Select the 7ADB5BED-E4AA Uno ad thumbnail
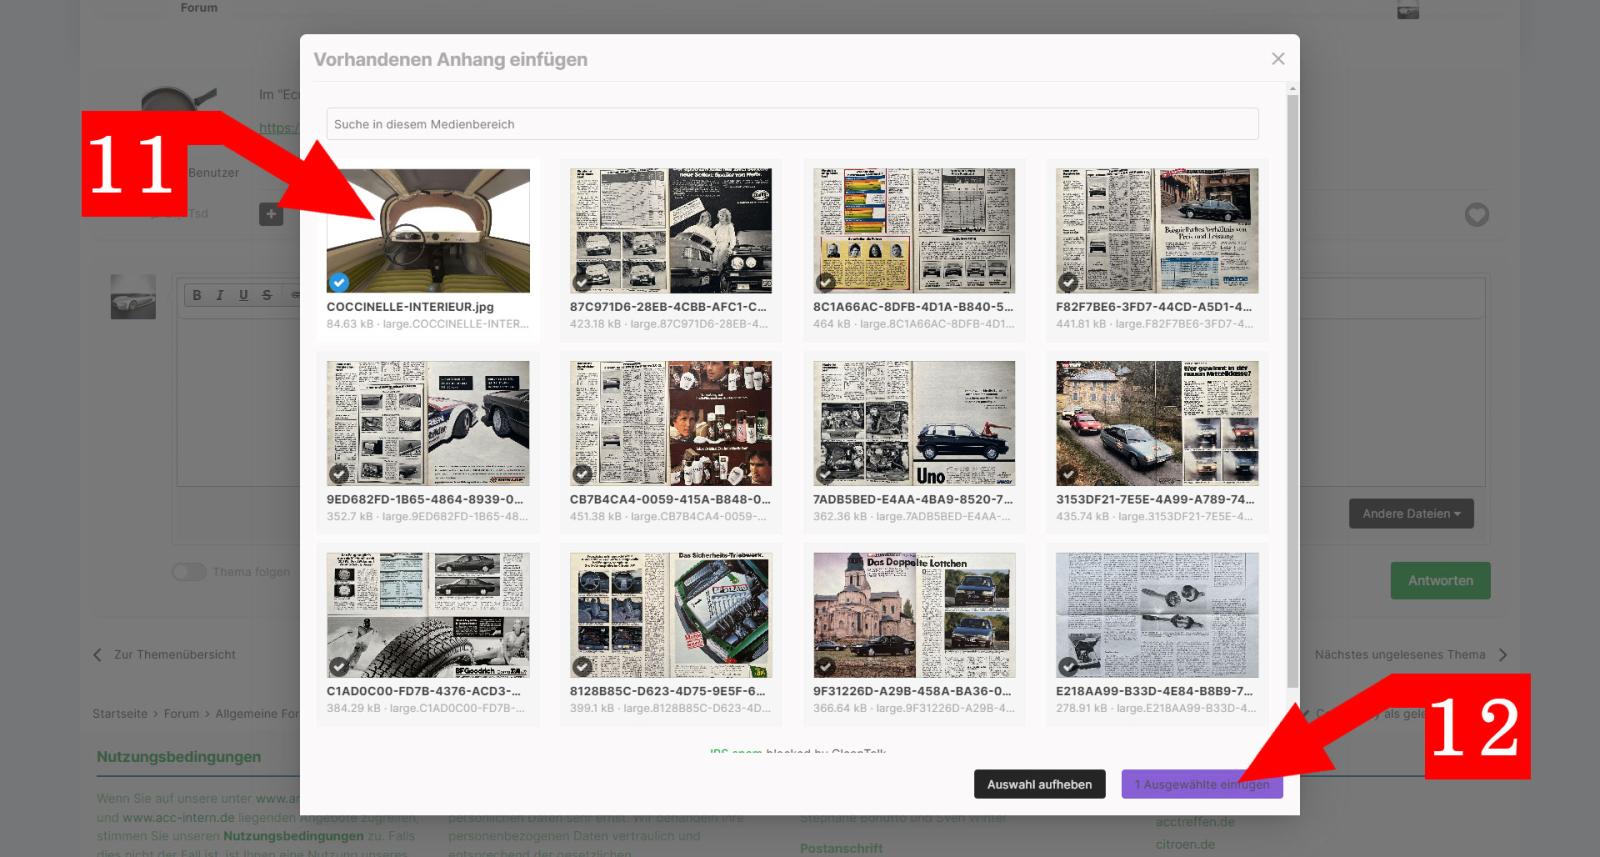 [x=914, y=423]
